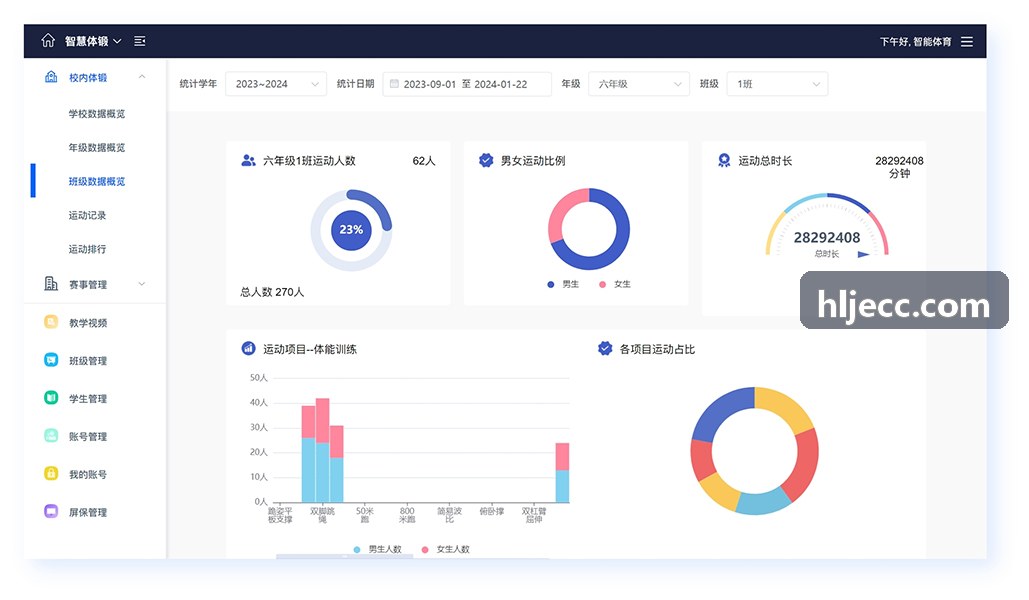Click the chart icon beside 运动项目--体能训练

[249, 349]
